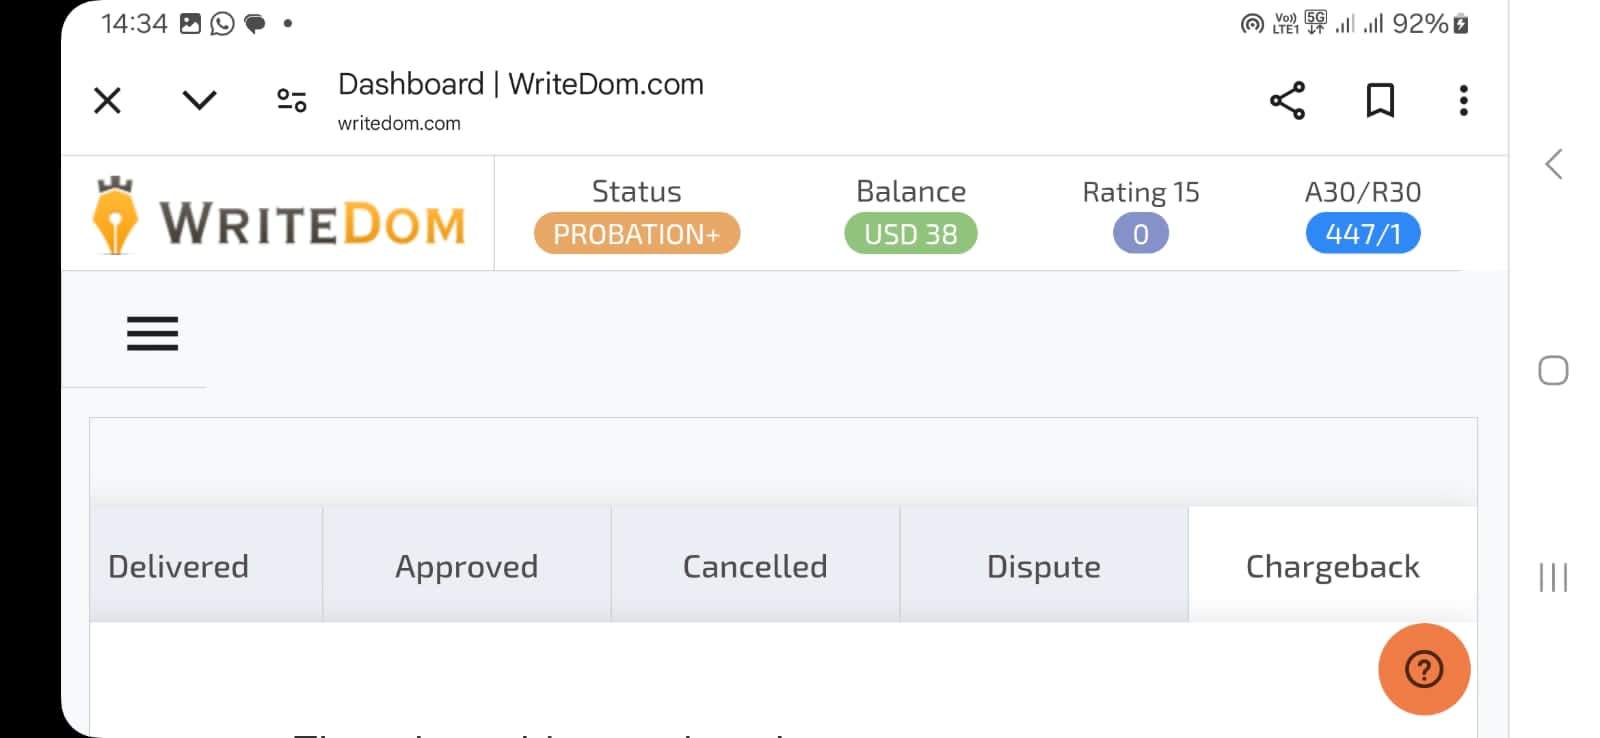Viewport: 1600px width, 738px height.
Task: Bookmark this WriteDom page
Action: (1380, 100)
